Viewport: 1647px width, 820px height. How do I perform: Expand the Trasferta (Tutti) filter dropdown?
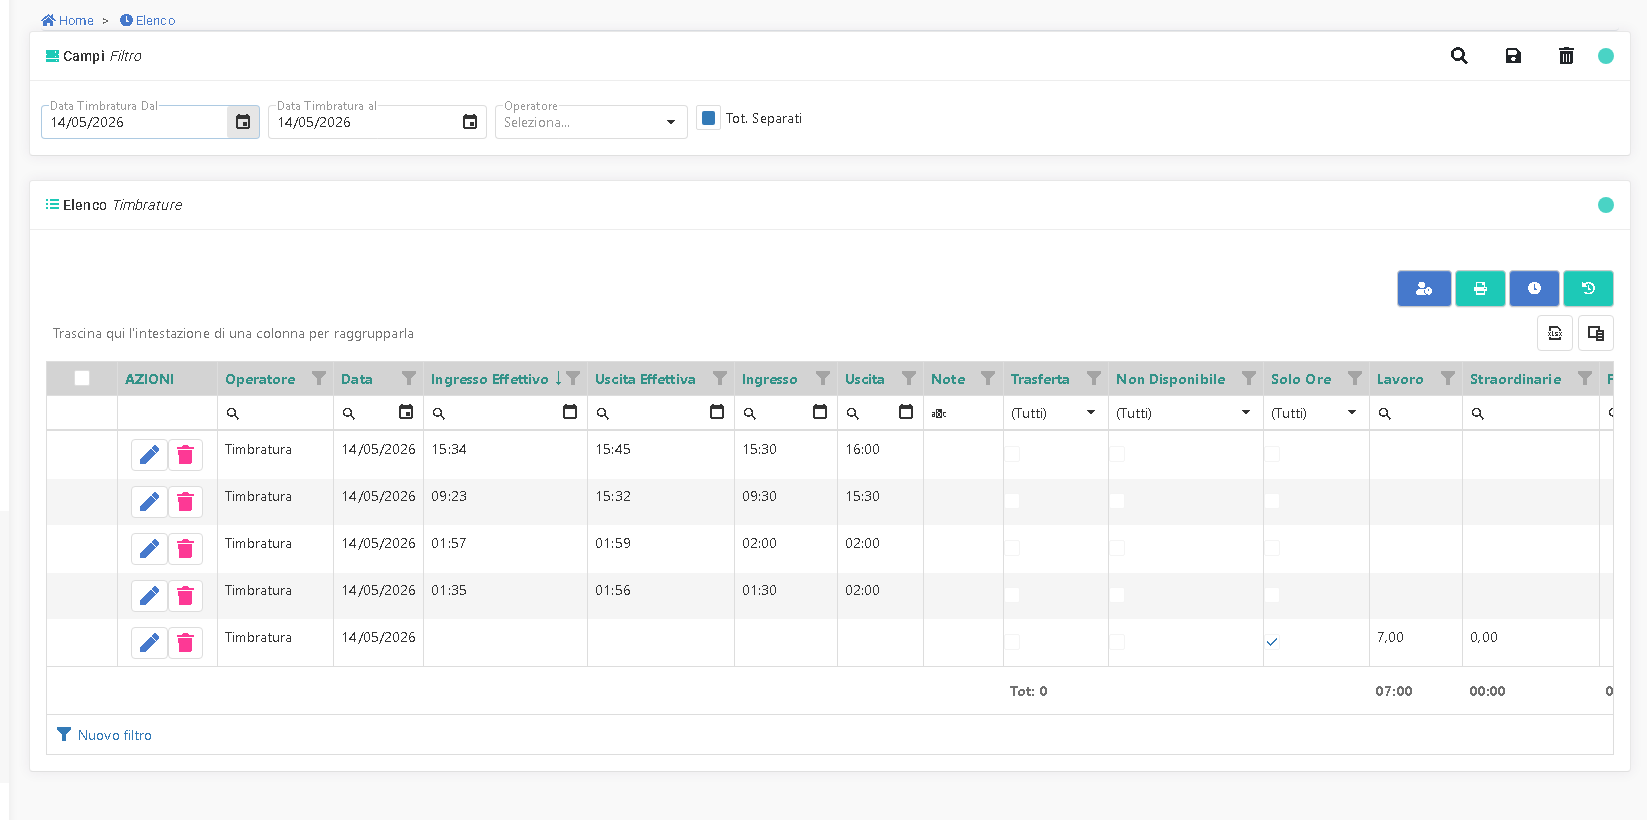point(1055,413)
